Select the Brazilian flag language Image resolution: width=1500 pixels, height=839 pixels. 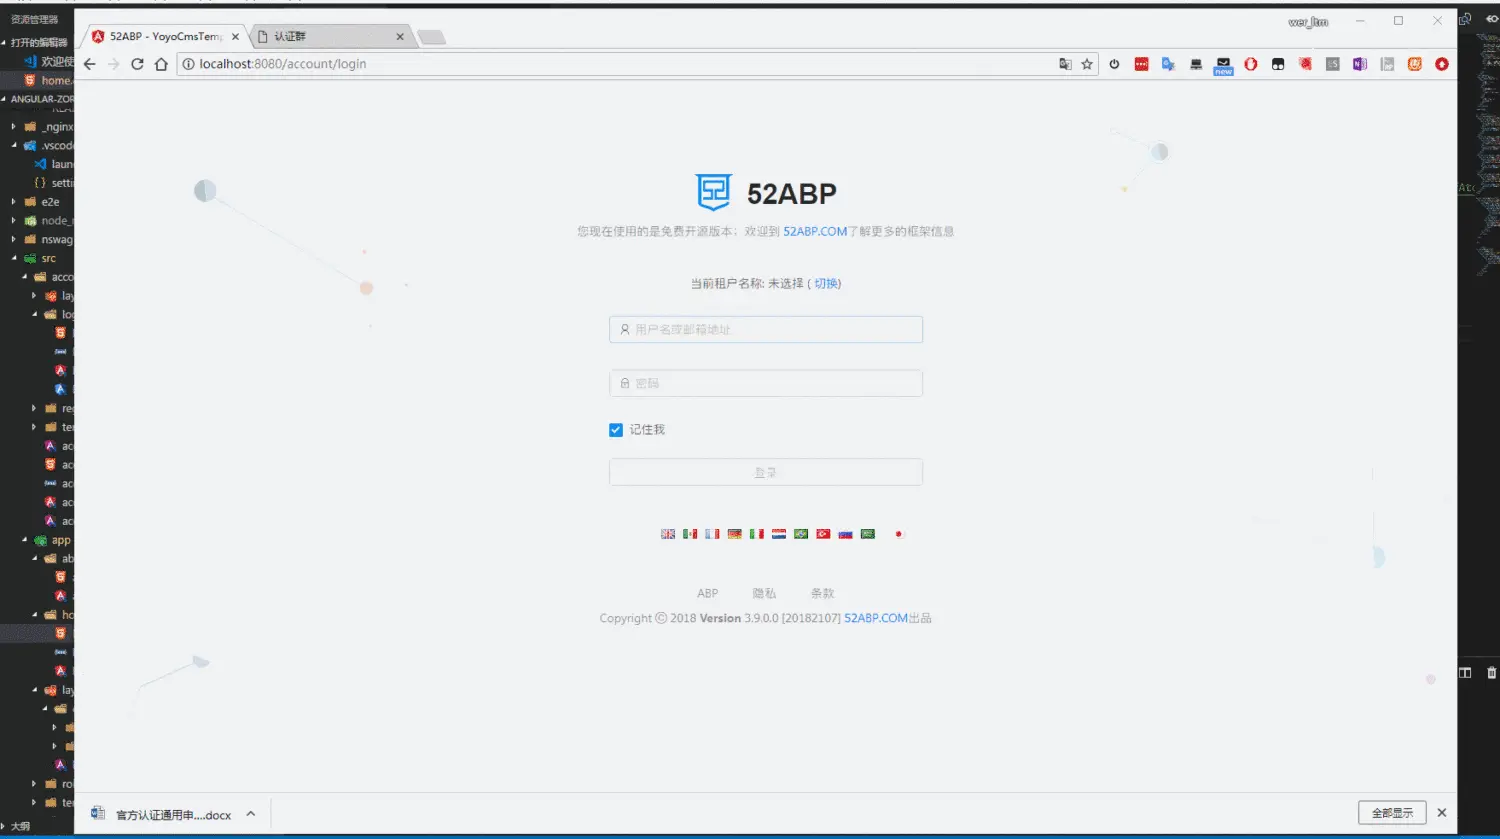tap(801, 534)
